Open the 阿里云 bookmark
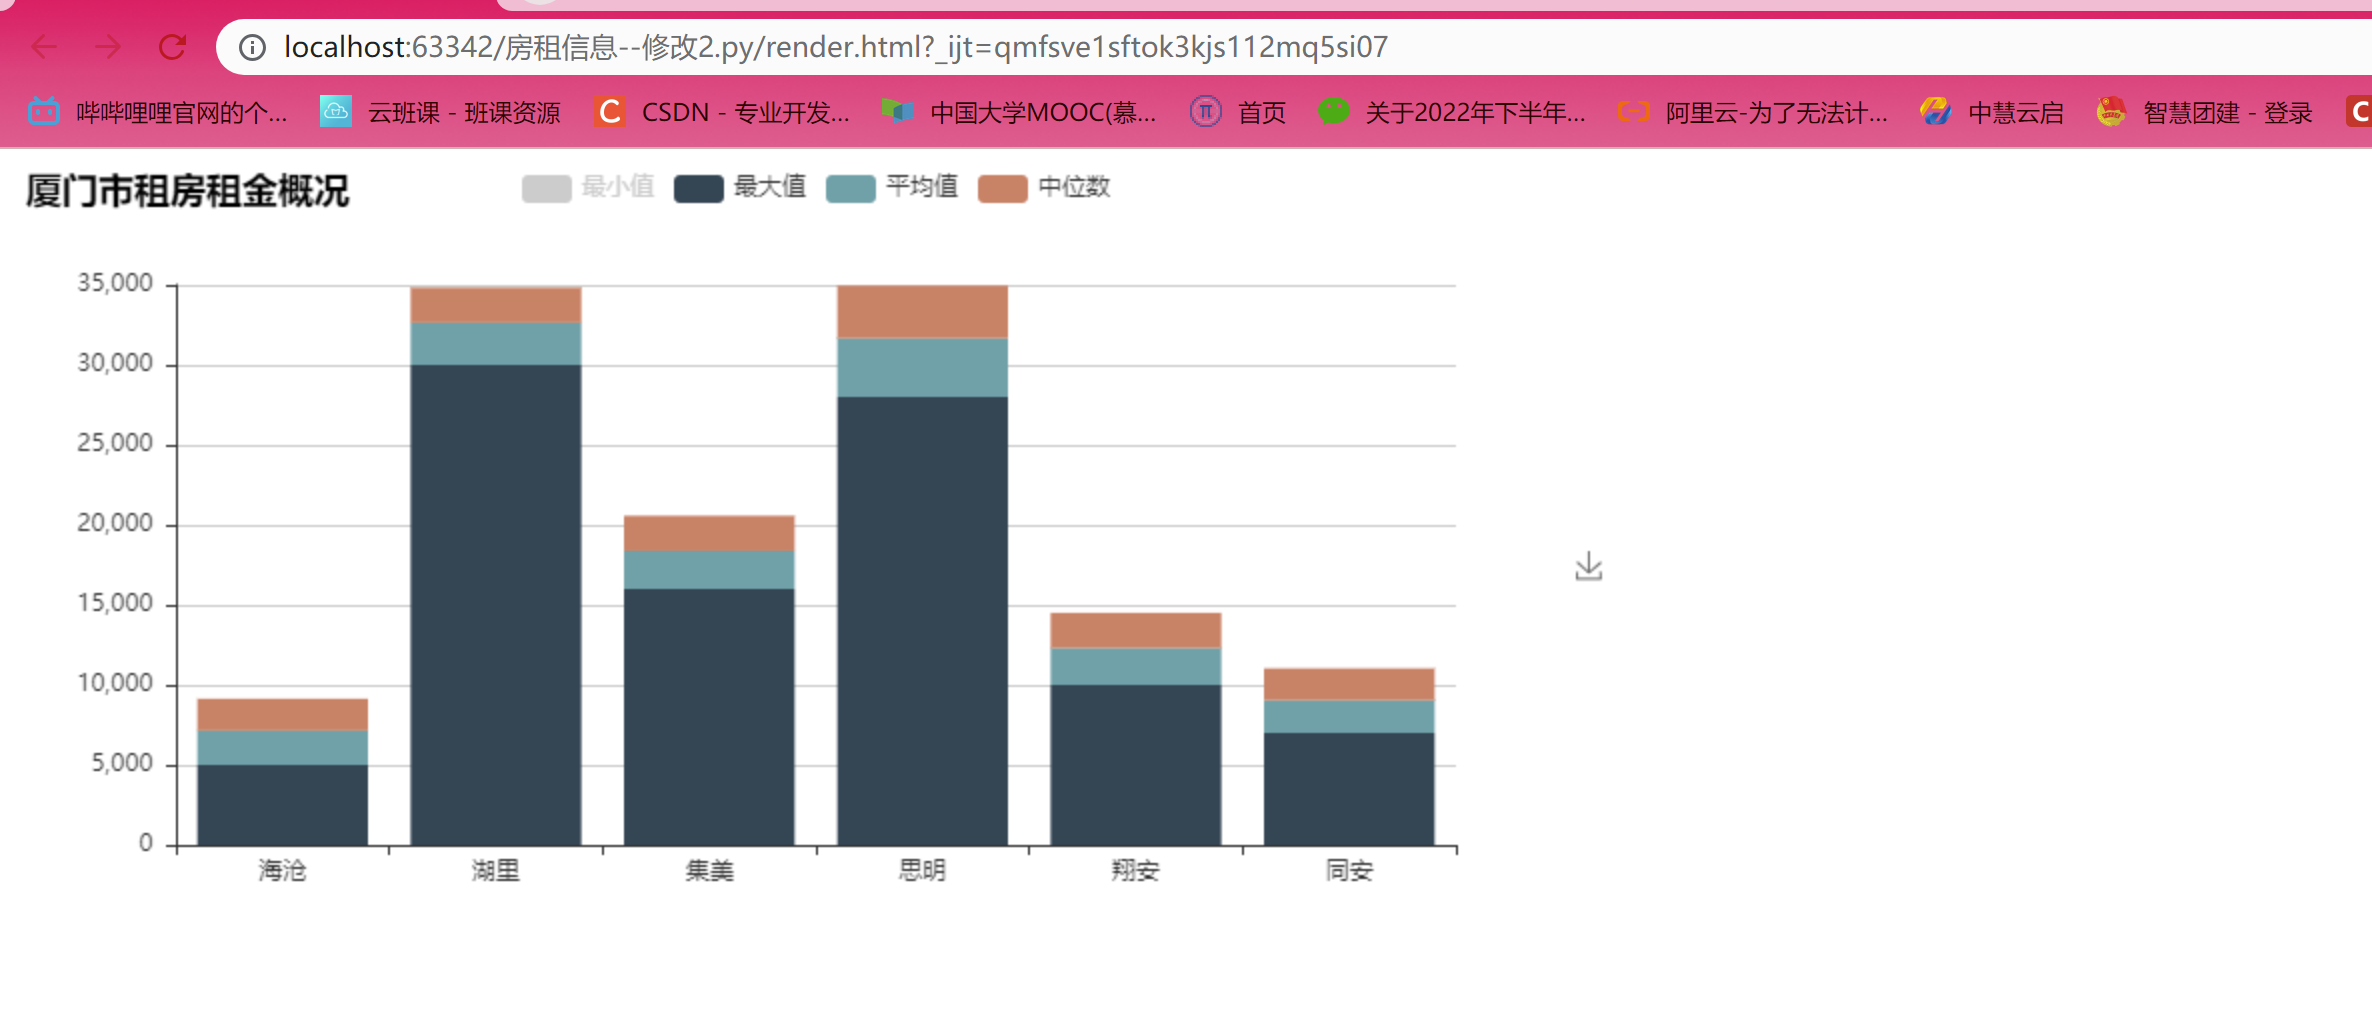This screenshot has width=2372, height=1022. [1753, 112]
